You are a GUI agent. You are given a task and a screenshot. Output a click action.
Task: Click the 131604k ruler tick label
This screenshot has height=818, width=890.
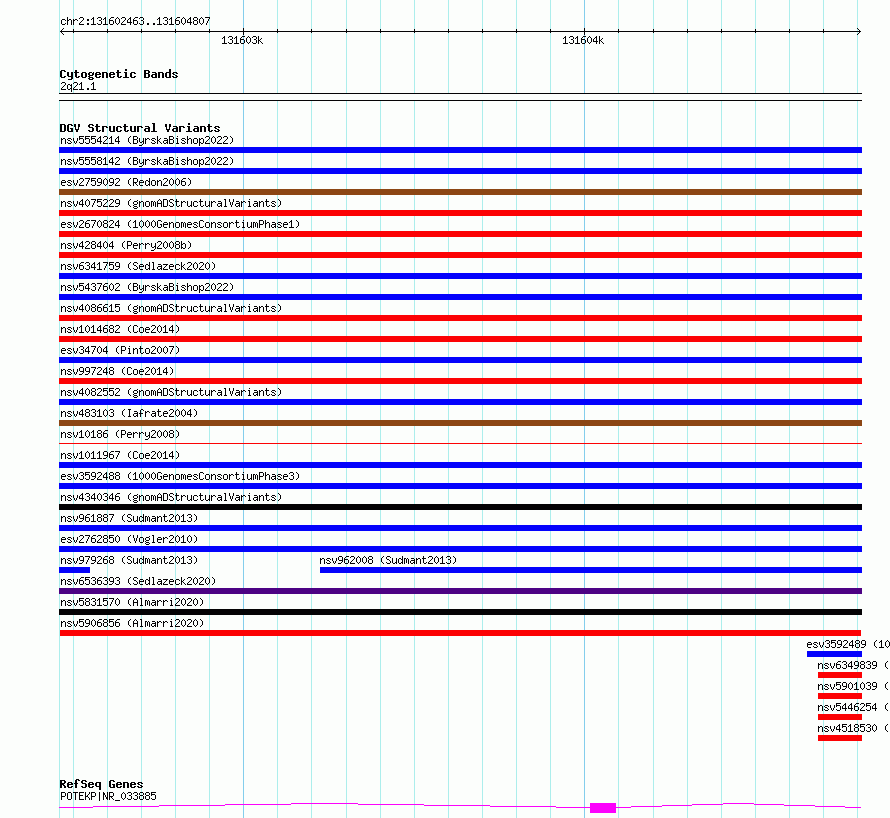click(x=583, y=40)
